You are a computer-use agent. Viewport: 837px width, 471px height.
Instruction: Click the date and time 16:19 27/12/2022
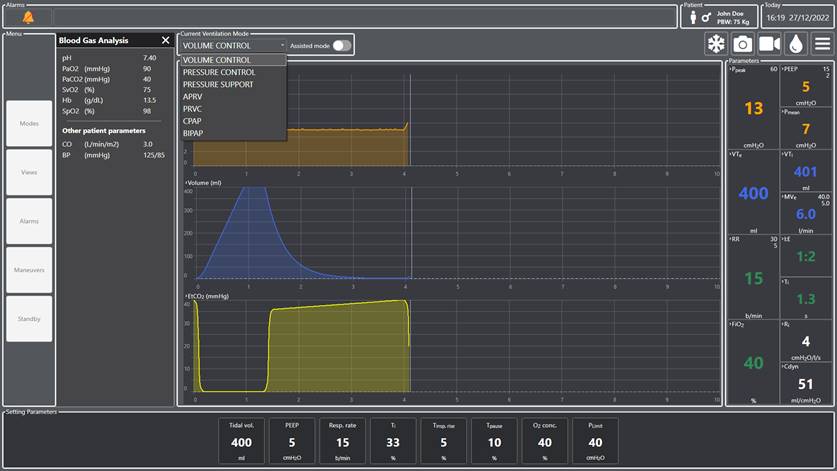point(797,18)
